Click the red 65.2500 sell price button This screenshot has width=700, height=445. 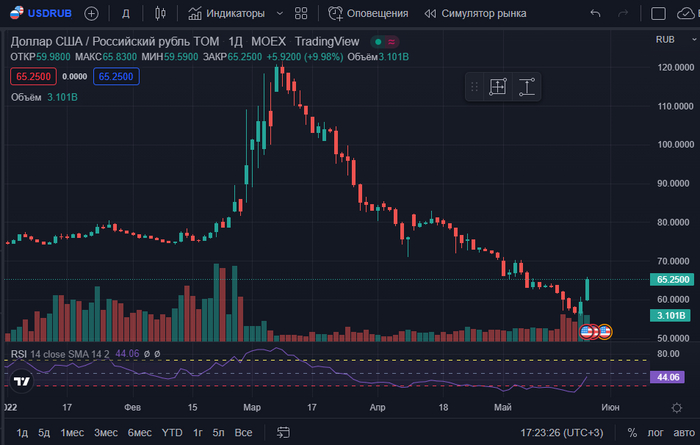(33, 76)
